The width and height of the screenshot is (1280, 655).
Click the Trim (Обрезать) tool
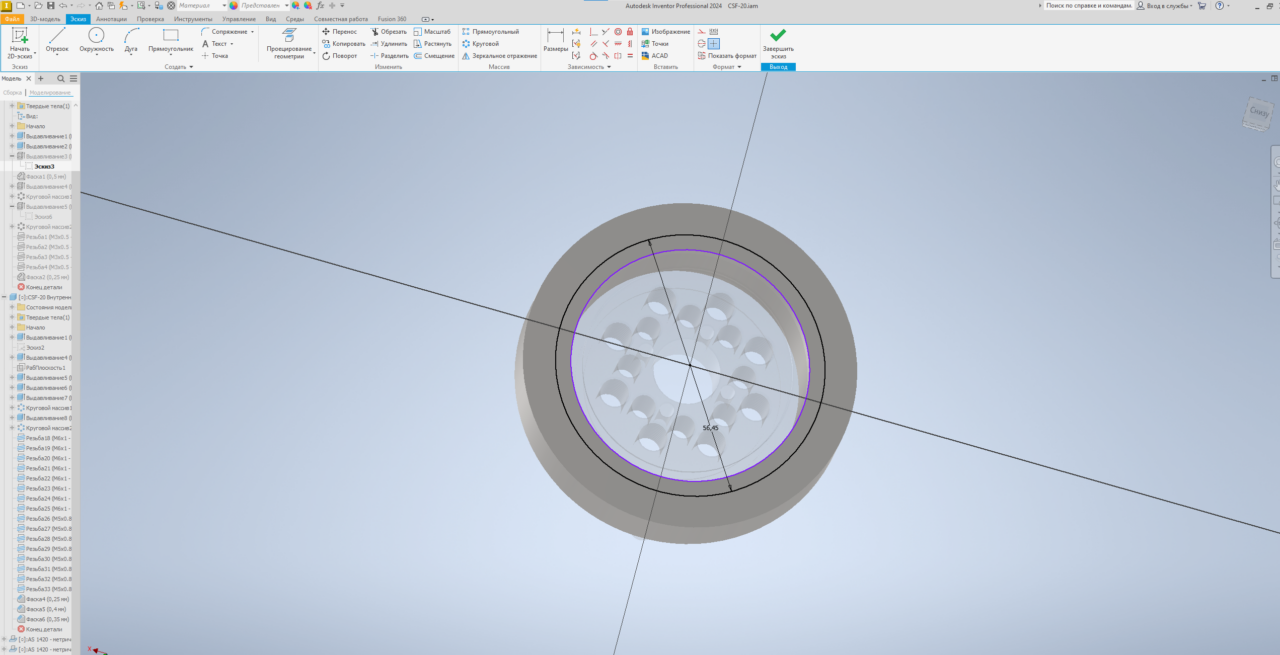click(x=388, y=32)
